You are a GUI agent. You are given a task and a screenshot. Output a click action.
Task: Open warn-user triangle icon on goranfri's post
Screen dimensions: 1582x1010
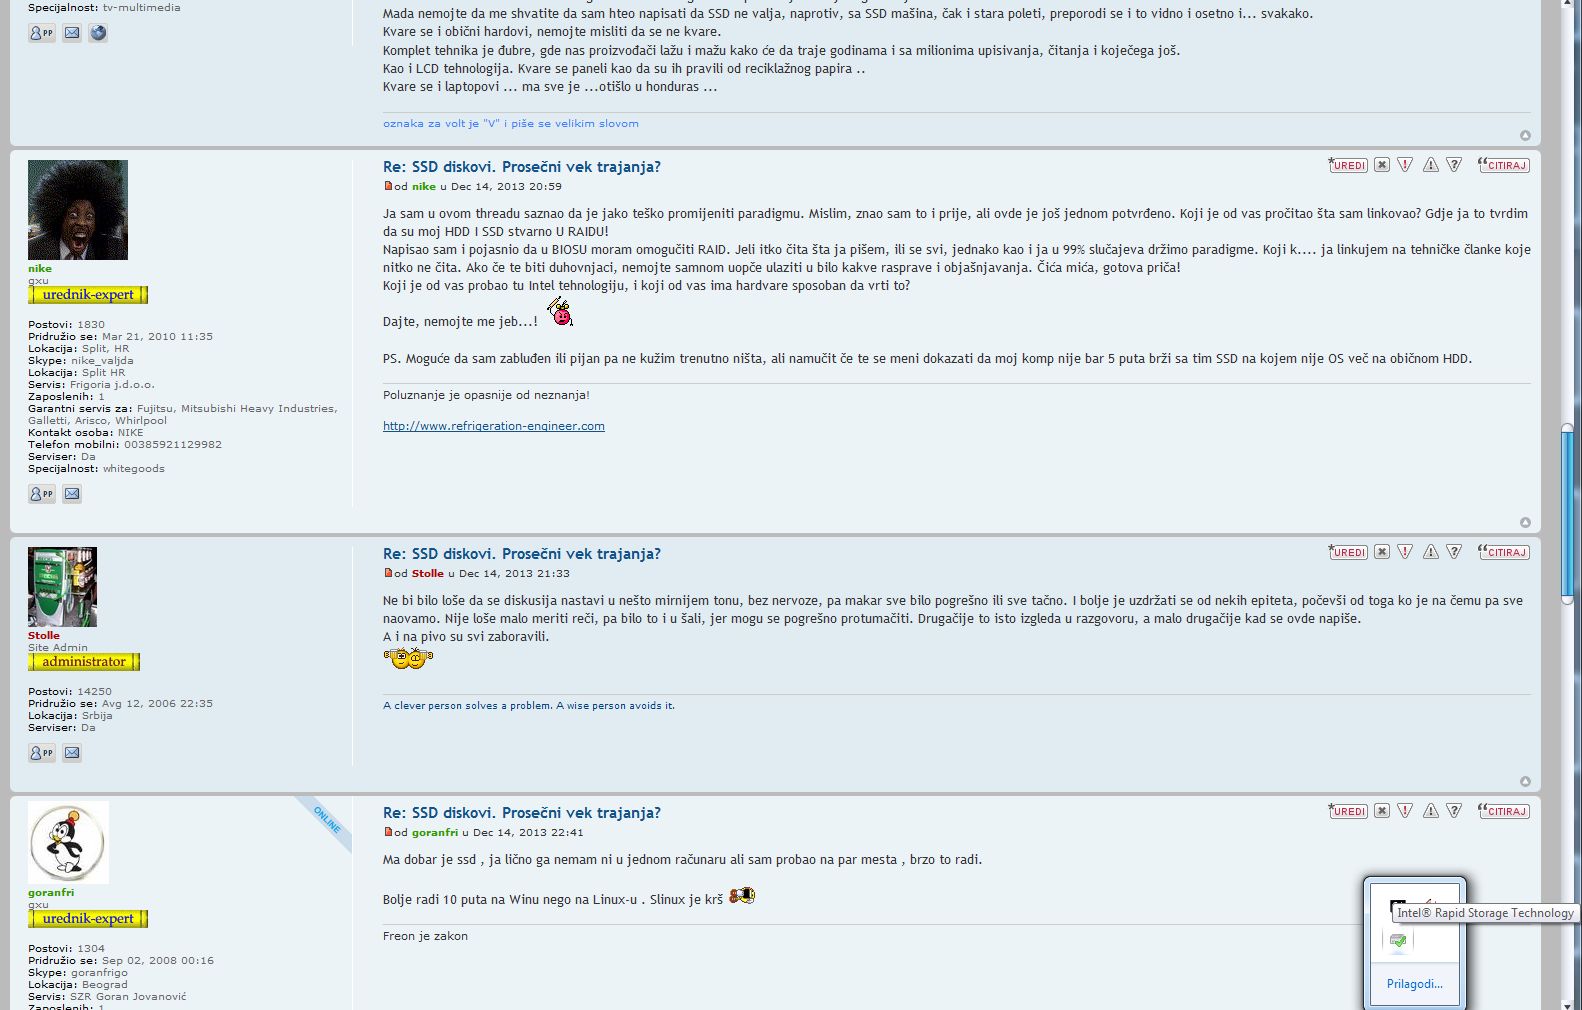(1431, 811)
